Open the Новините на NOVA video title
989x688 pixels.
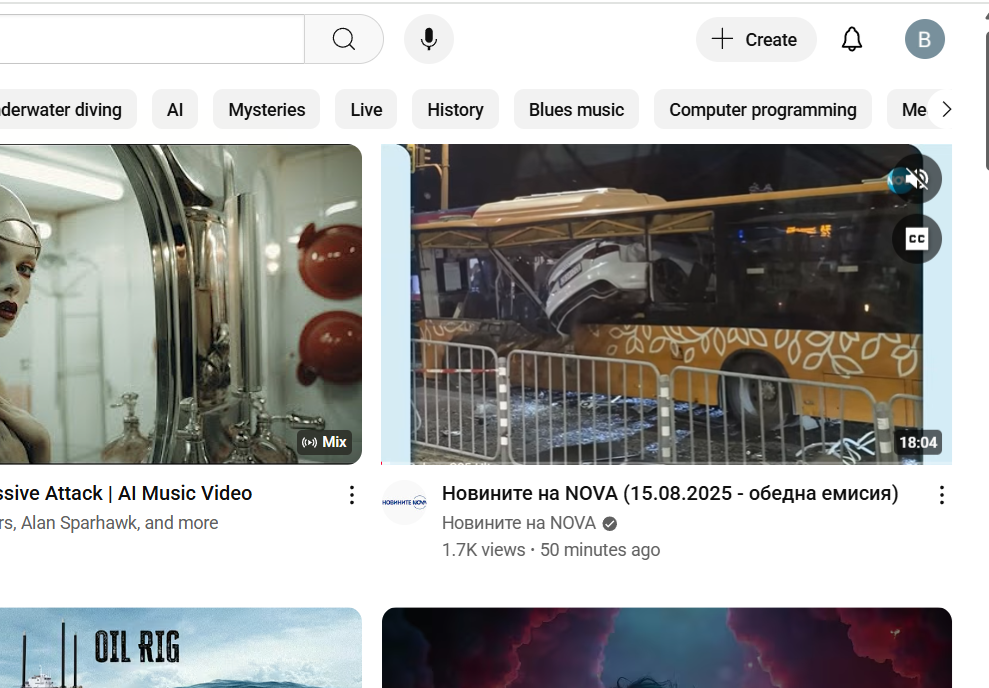point(670,493)
